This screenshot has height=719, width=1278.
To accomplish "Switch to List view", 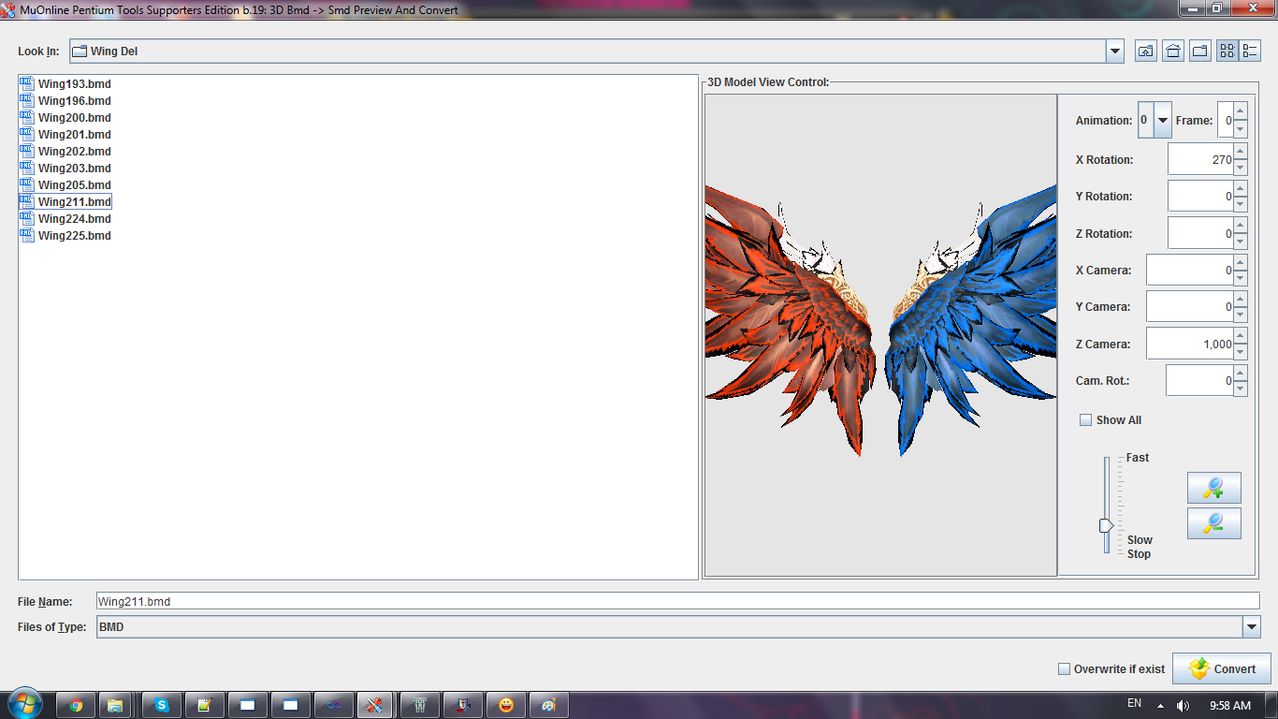I will [x=1227, y=51].
